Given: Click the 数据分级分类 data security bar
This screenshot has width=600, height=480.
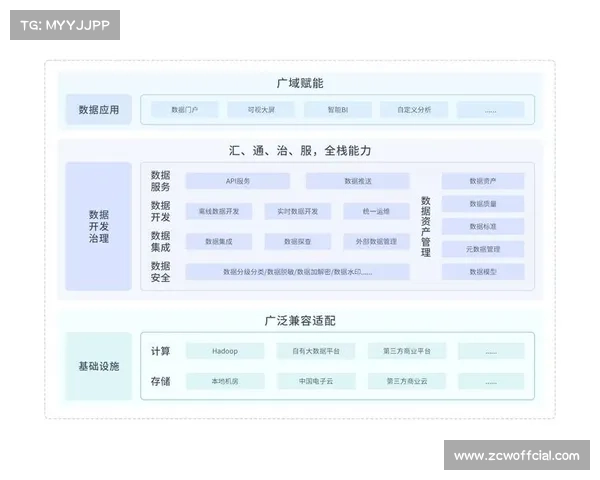Looking at the screenshot, I should click(298, 272).
